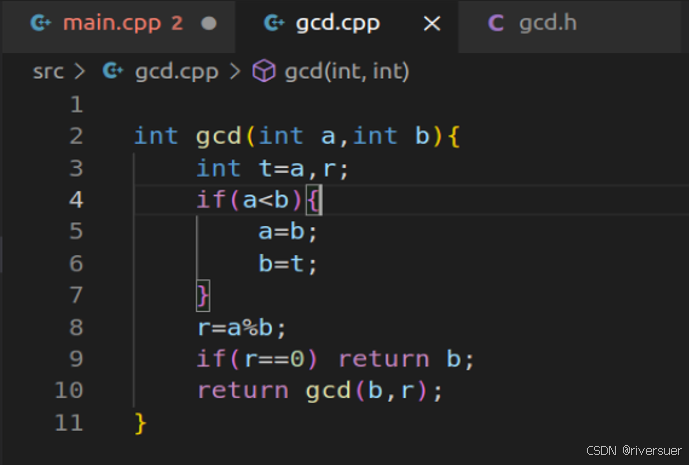
Task: Place cursor on 'return gcd(b,r);' line
Action: tap(319, 391)
